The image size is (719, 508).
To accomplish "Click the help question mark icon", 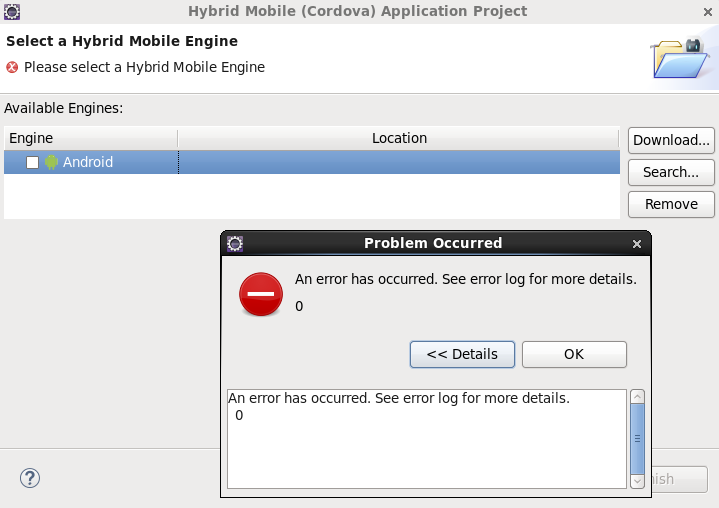I will [30, 478].
